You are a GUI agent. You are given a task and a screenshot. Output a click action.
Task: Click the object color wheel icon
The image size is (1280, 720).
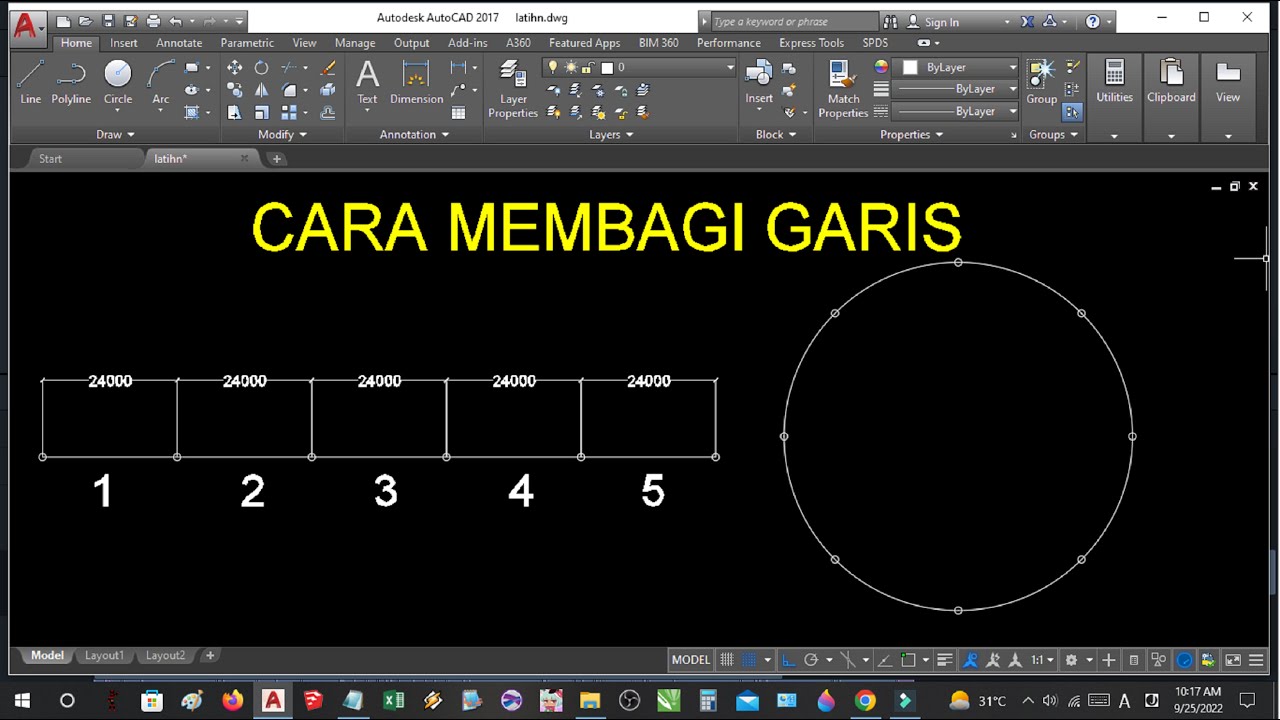pos(881,67)
